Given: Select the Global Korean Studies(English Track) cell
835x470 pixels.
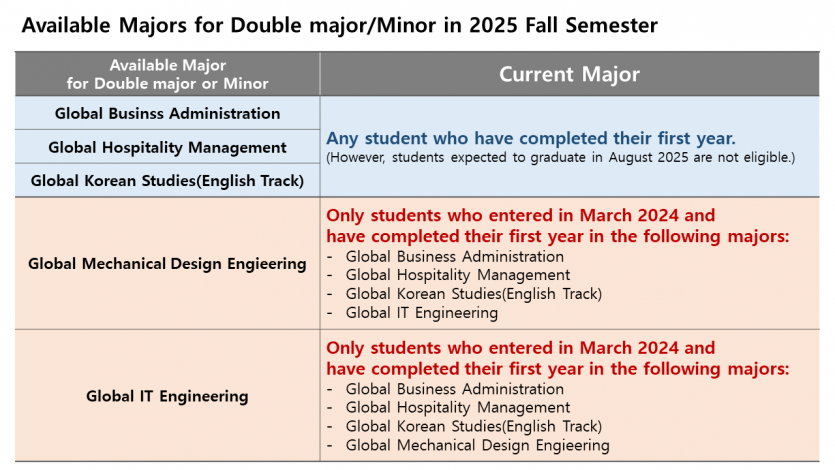Looking at the screenshot, I should (x=167, y=180).
